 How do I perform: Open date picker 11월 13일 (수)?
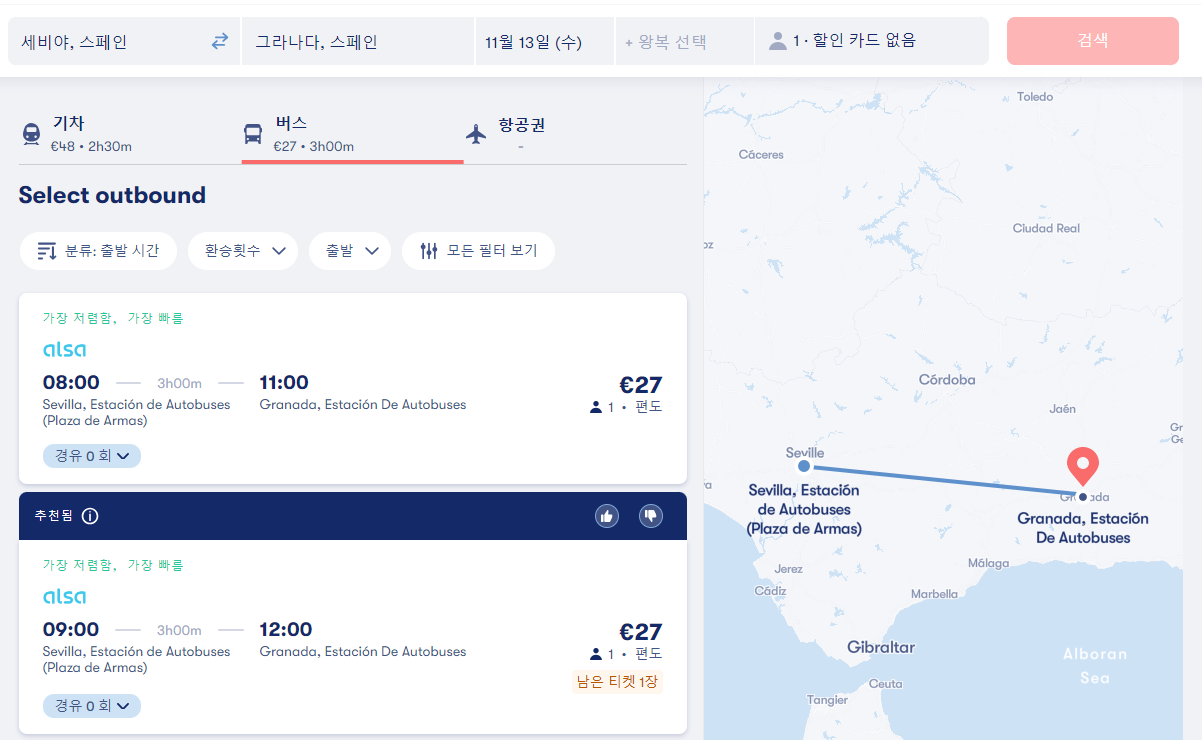coord(544,41)
